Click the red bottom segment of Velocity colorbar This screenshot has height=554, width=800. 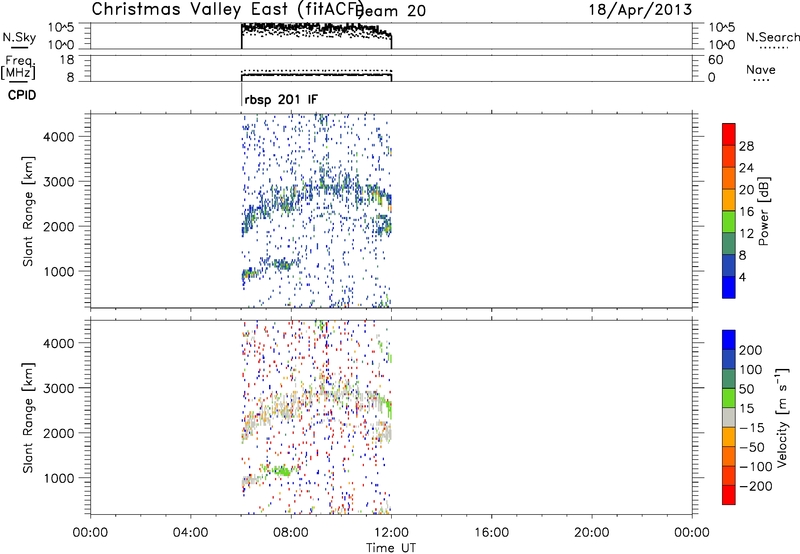729,495
